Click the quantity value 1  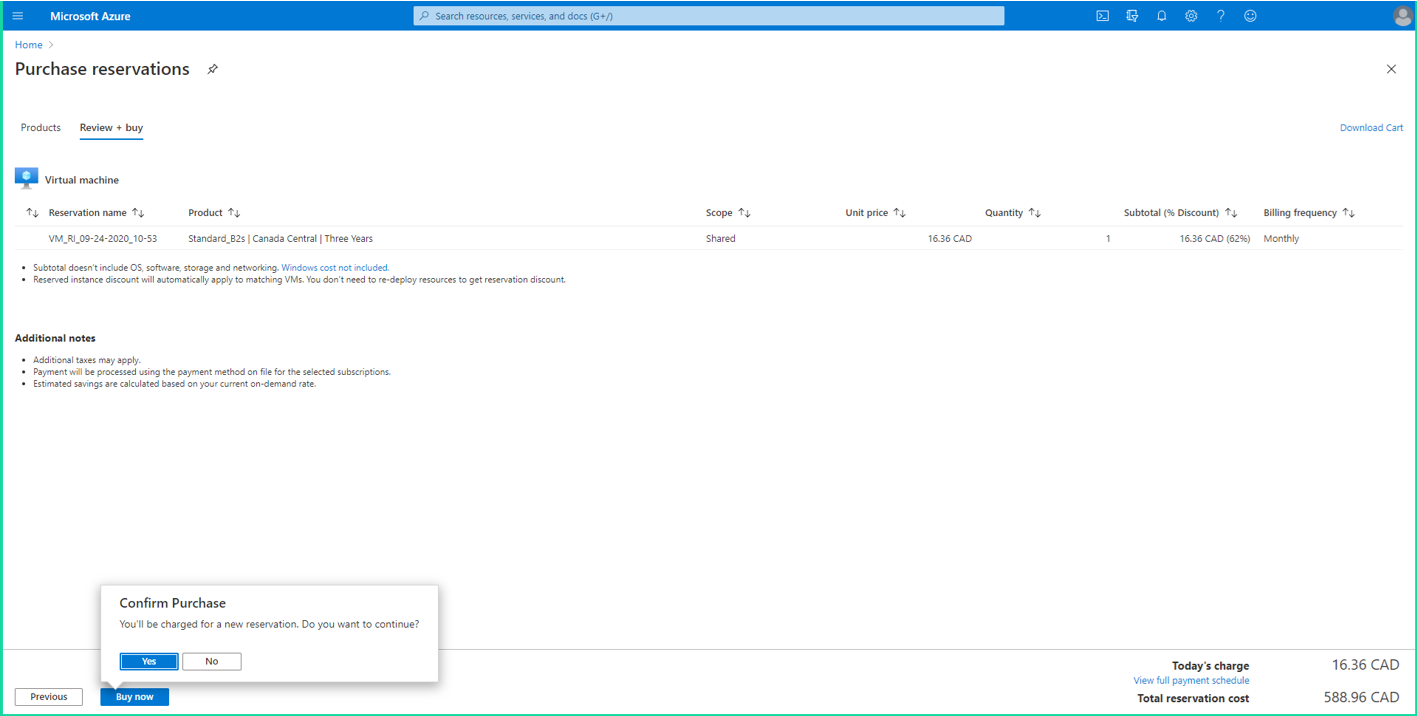pyautogui.click(x=1108, y=239)
